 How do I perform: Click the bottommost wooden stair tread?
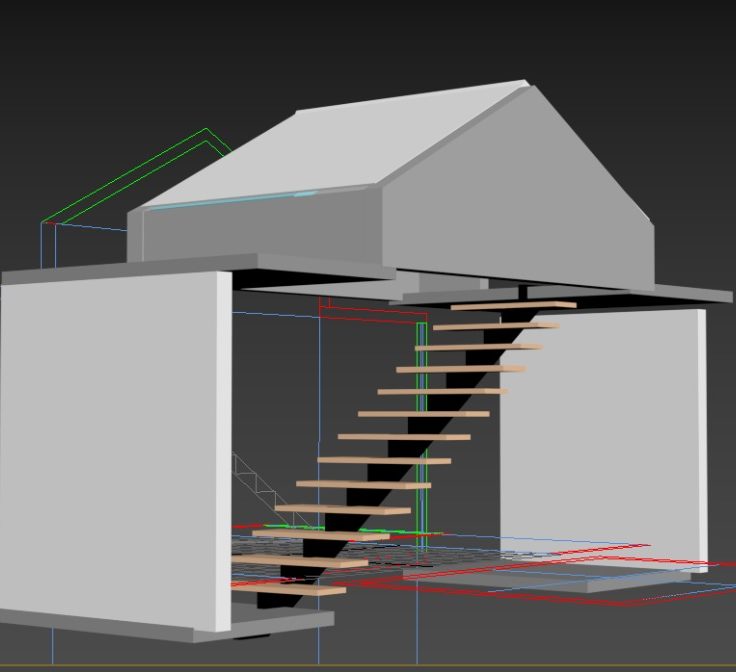click(x=288, y=591)
